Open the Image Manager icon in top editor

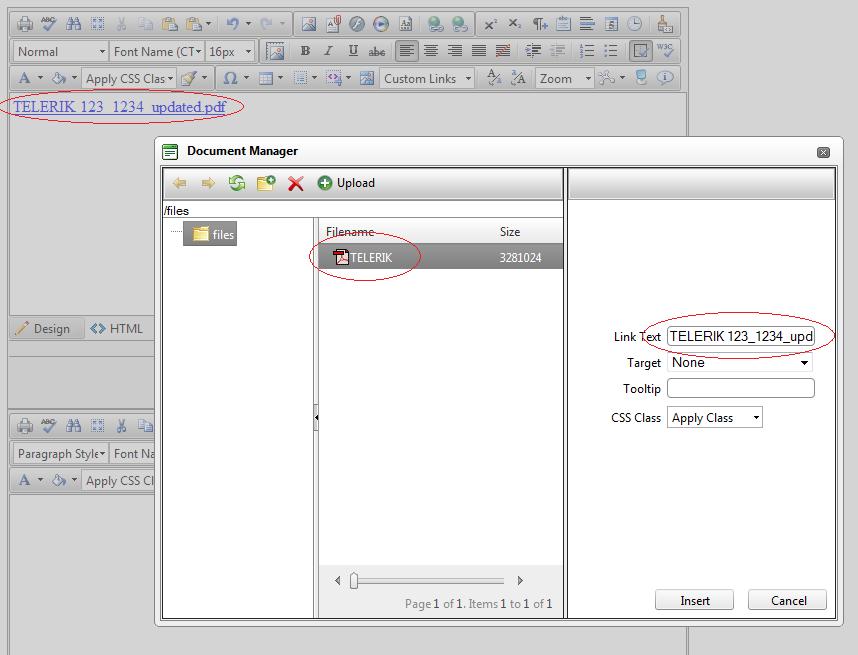[x=309, y=24]
